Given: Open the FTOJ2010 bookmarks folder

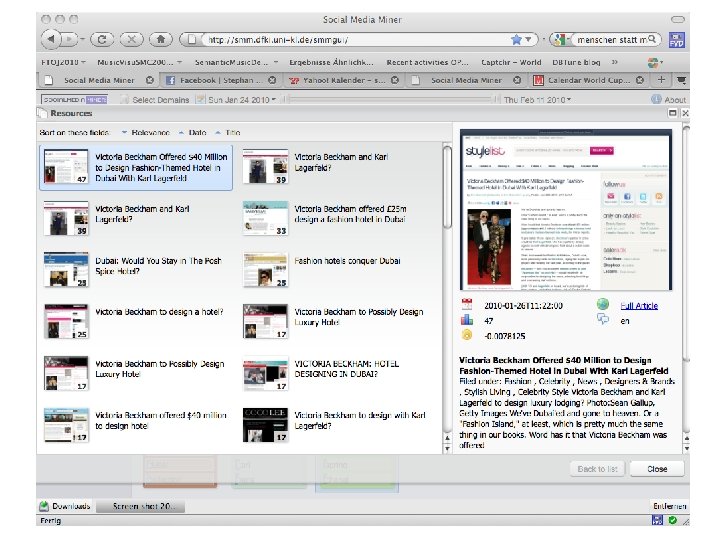Looking at the screenshot, I should click(x=63, y=62).
